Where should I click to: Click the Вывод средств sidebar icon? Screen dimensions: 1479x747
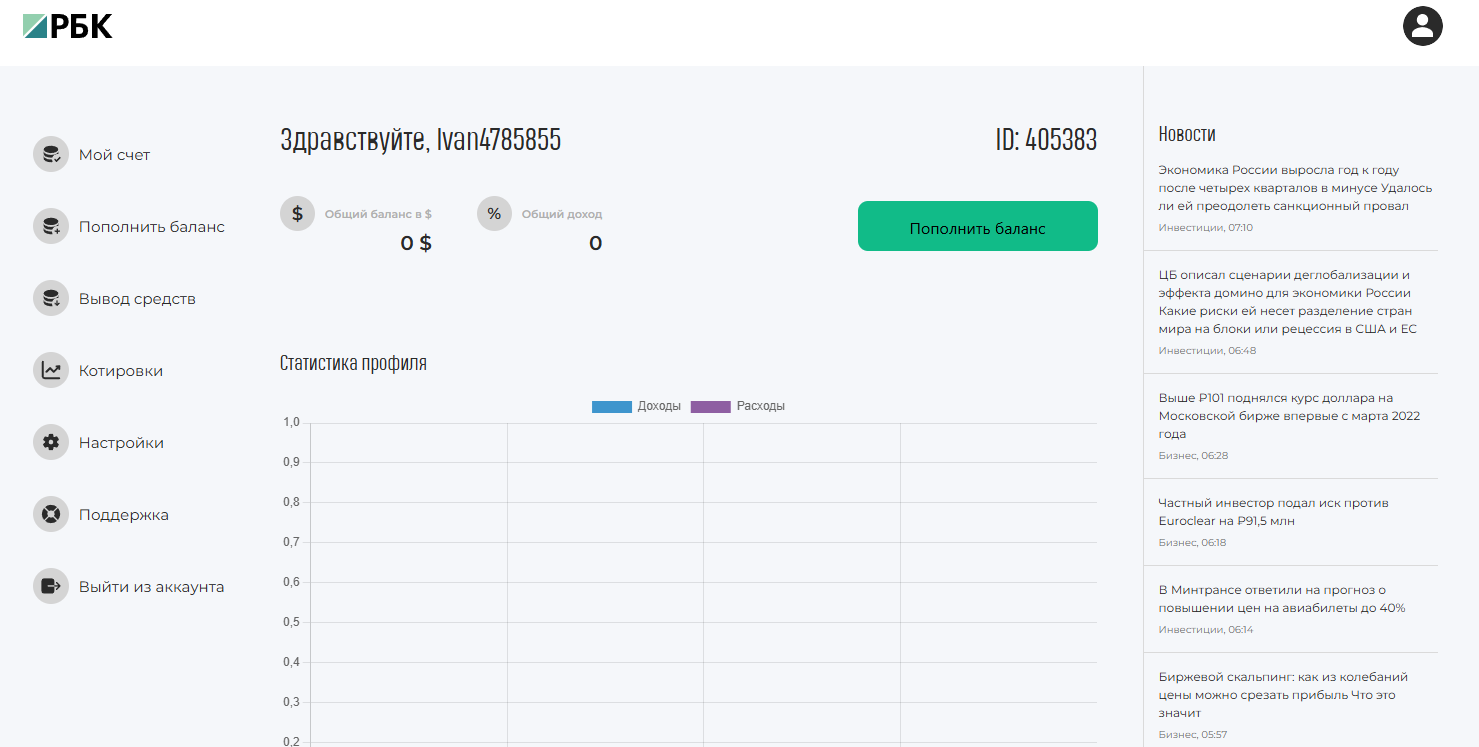51,299
